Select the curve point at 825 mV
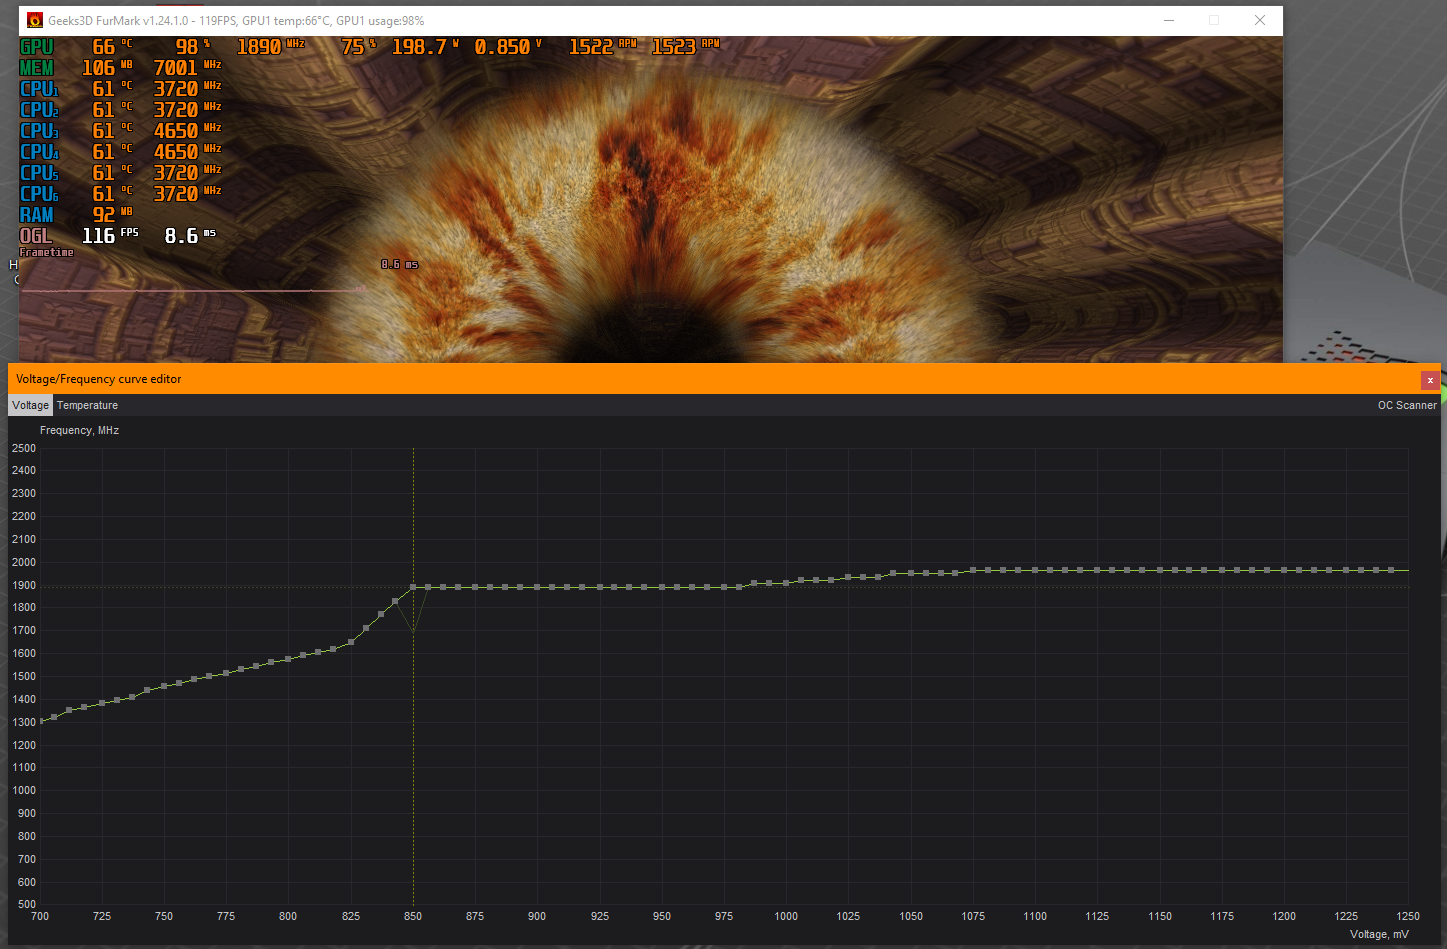Viewport: 1447px width, 949px height. click(351, 642)
